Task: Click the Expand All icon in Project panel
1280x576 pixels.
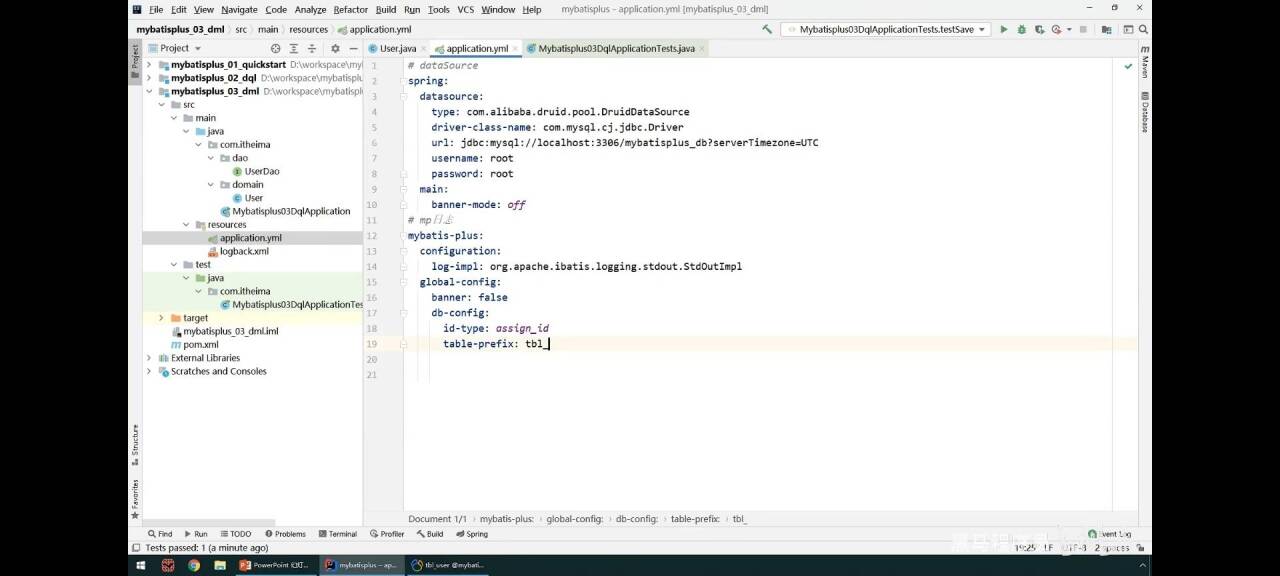Action: pos(294,48)
